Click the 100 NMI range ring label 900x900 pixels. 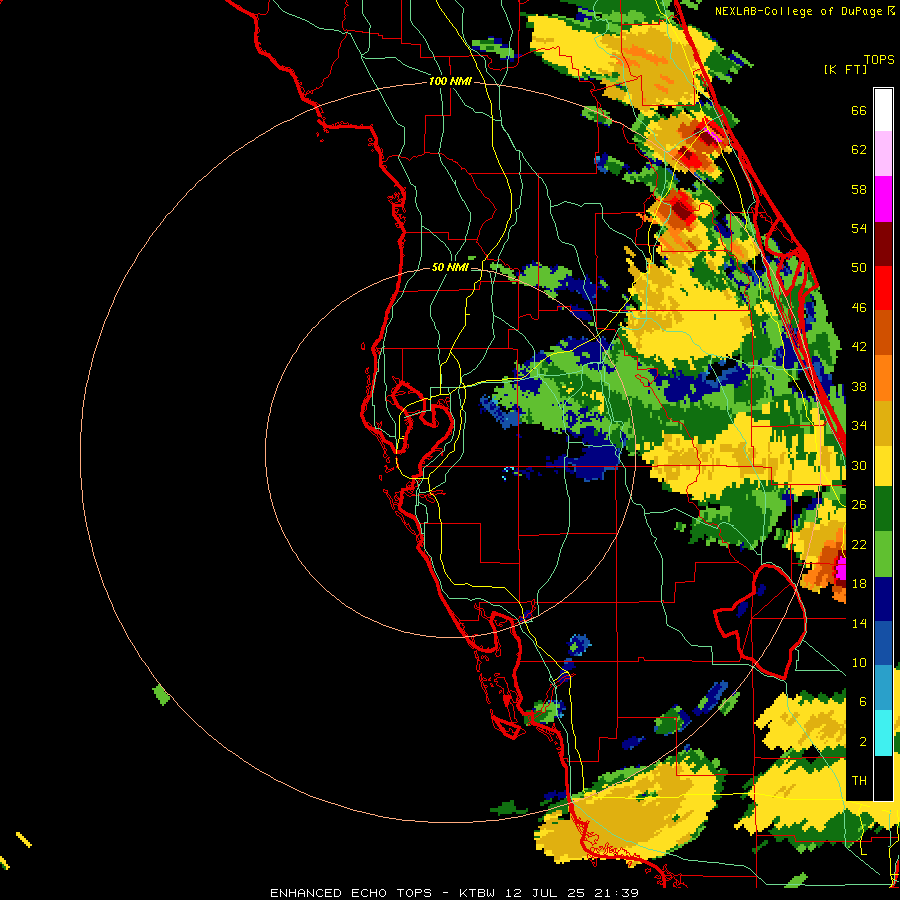pos(450,82)
